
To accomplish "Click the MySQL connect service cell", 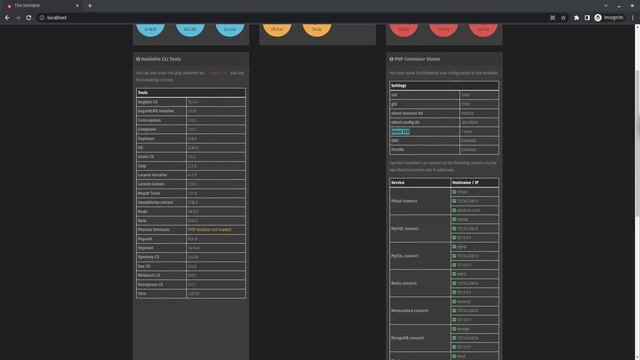I will (x=420, y=229).
